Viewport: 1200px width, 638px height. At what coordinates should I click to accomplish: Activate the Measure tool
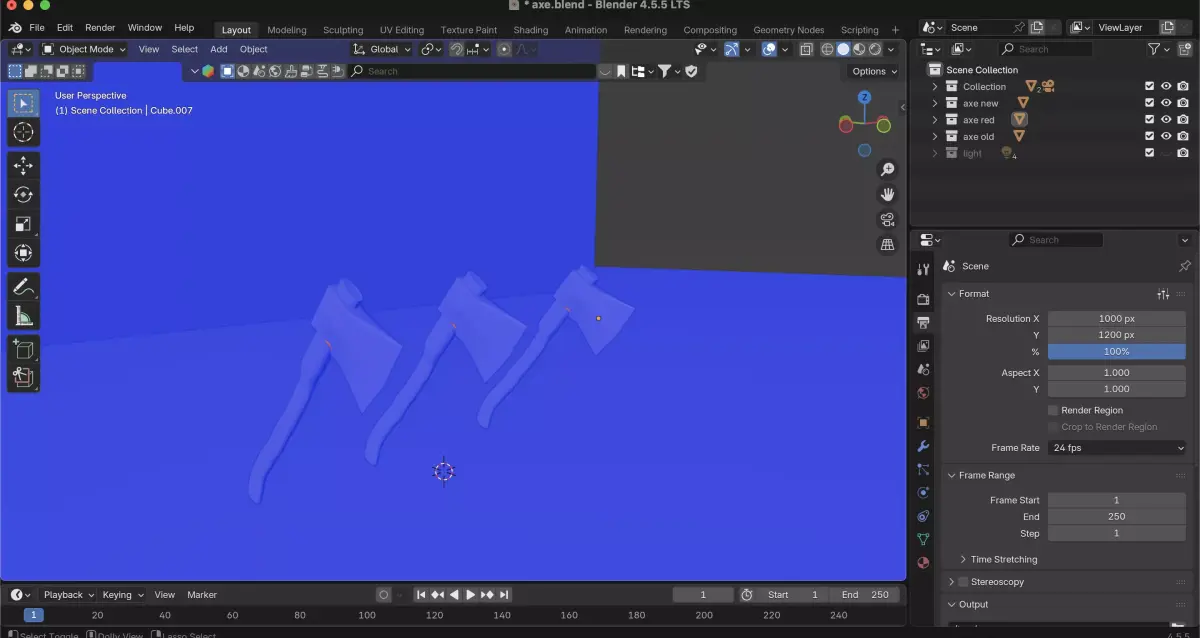[24, 316]
